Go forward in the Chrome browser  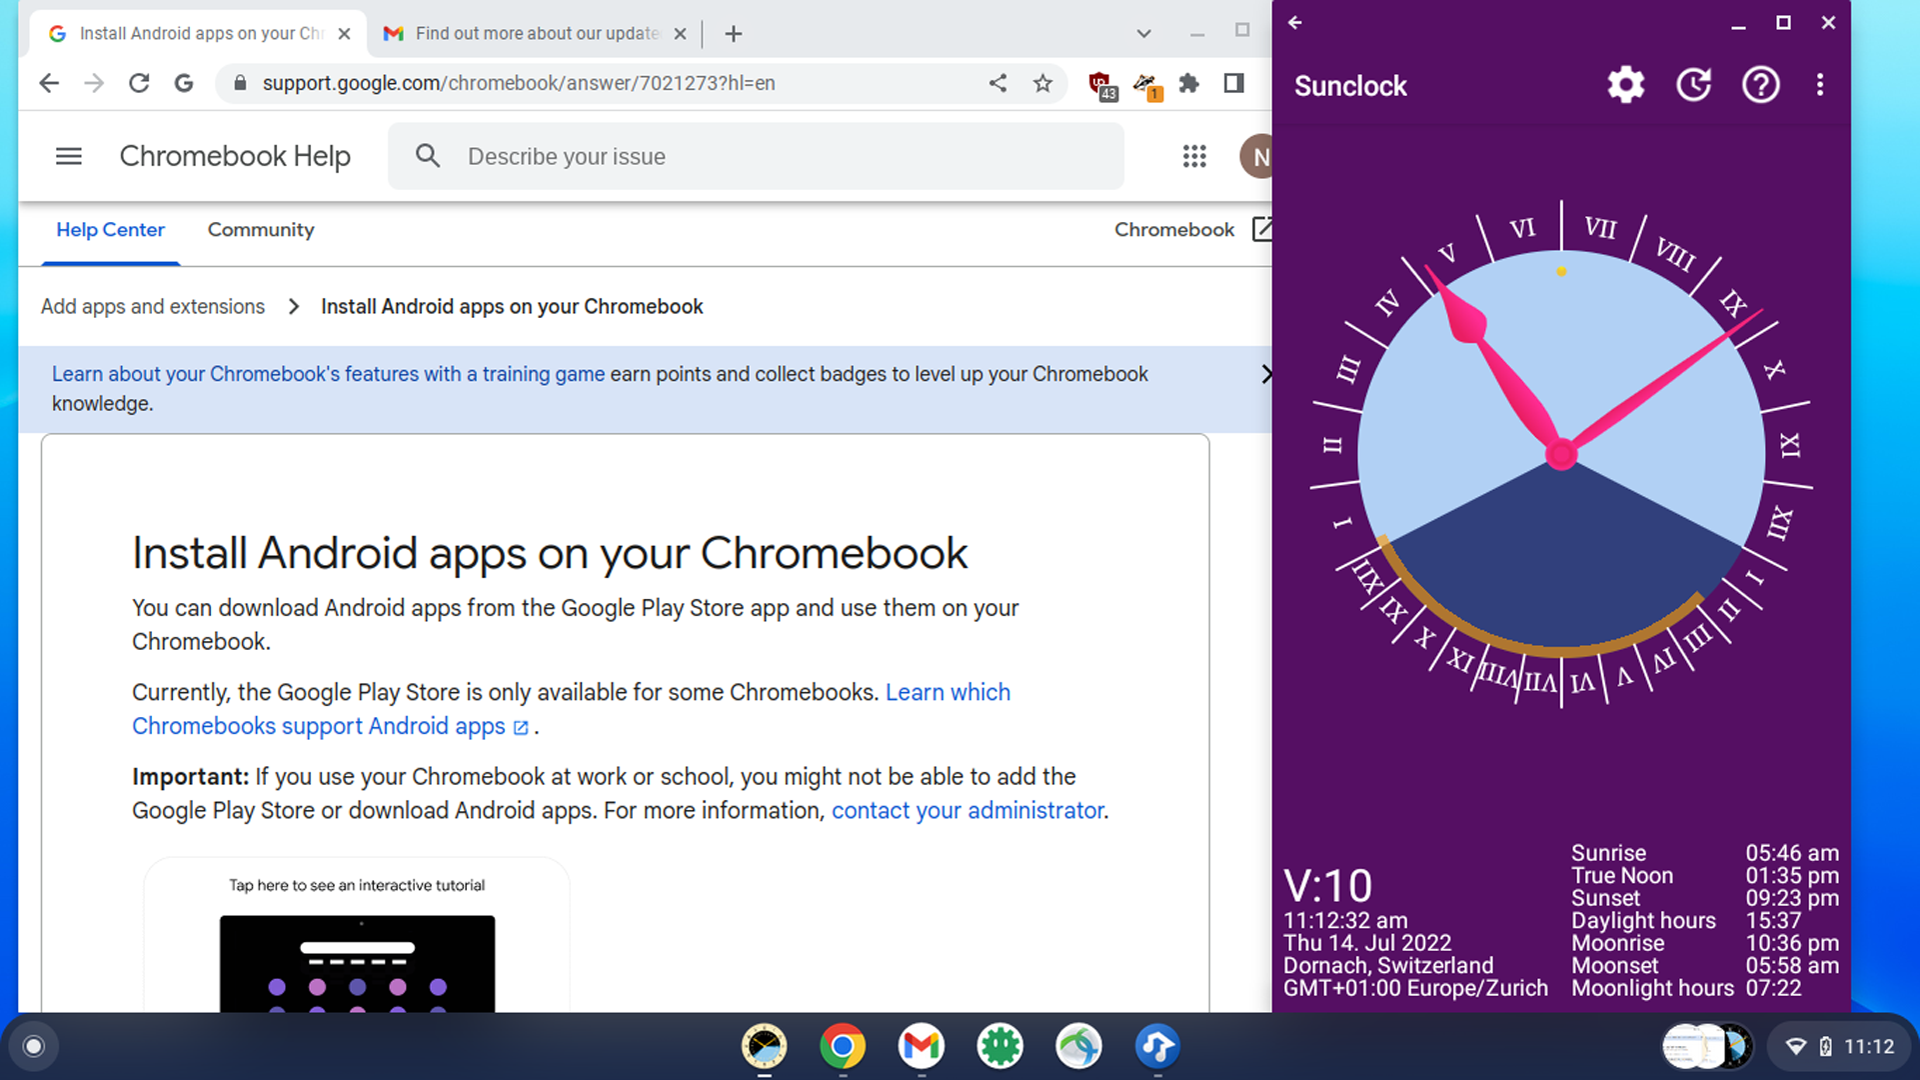pyautogui.click(x=94, y=83)
